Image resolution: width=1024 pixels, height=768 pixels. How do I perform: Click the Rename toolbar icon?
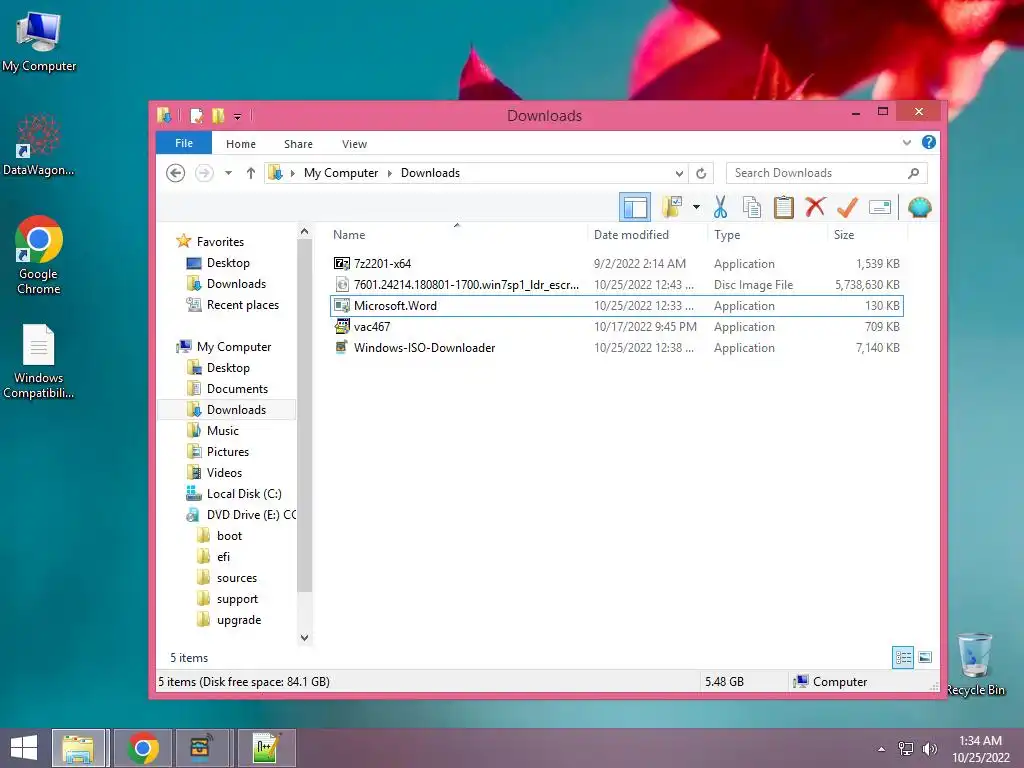(880, 207)
